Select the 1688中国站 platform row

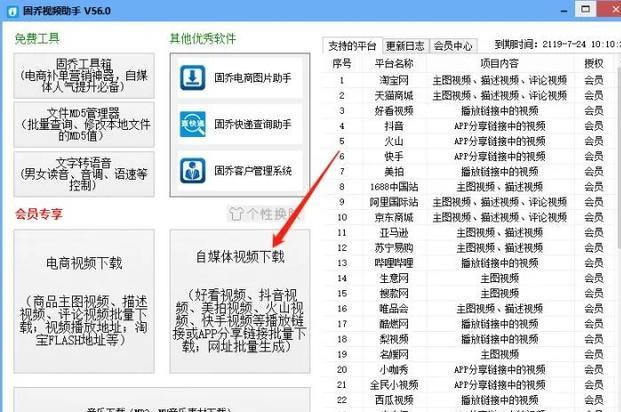(469, 187)
